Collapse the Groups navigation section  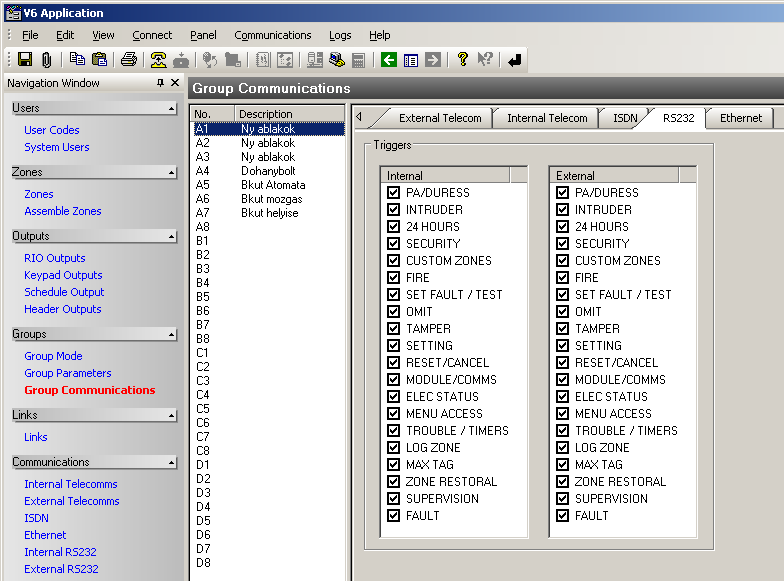tap(172, 335)
